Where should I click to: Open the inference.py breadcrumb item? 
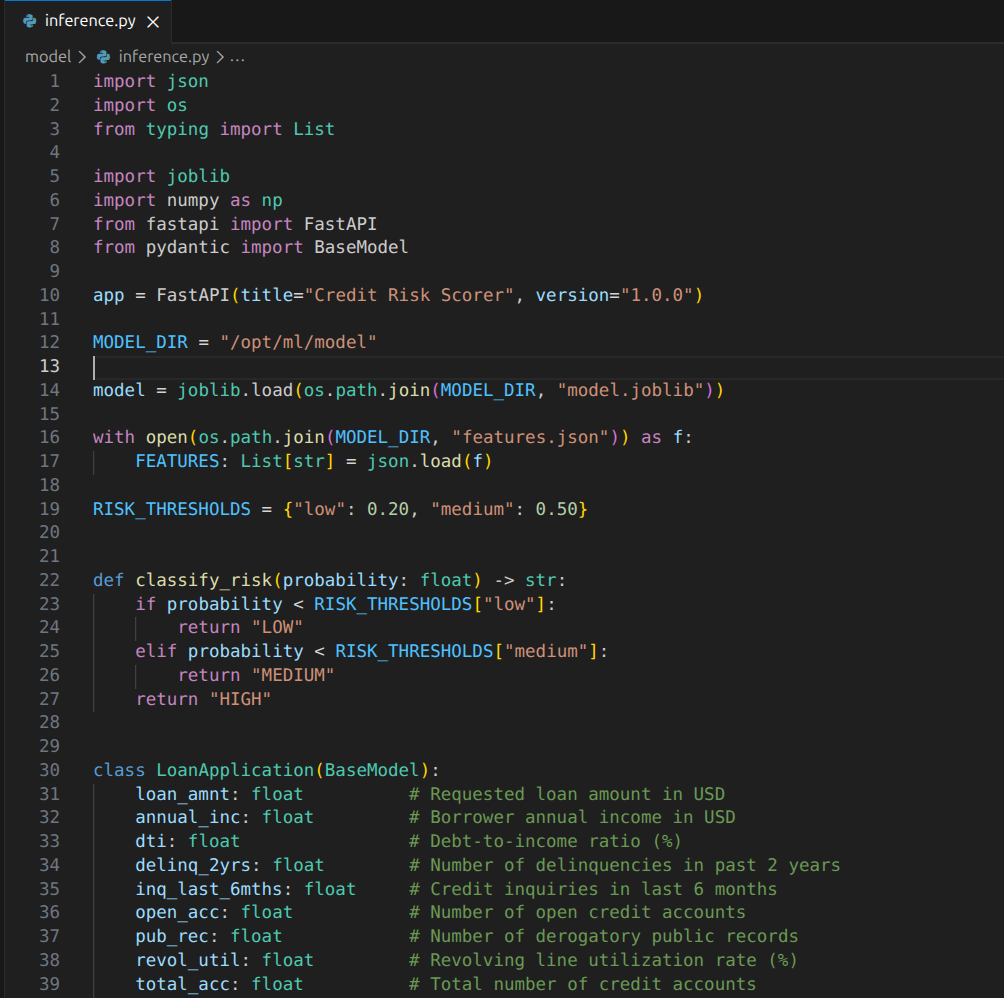pyautogui.click(x=164, y=56)
